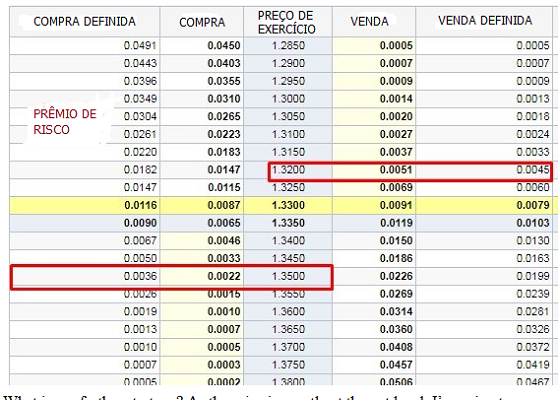Click the COMPRA column header
Screen dimensions: 559x400
click(x=202, y=22)
